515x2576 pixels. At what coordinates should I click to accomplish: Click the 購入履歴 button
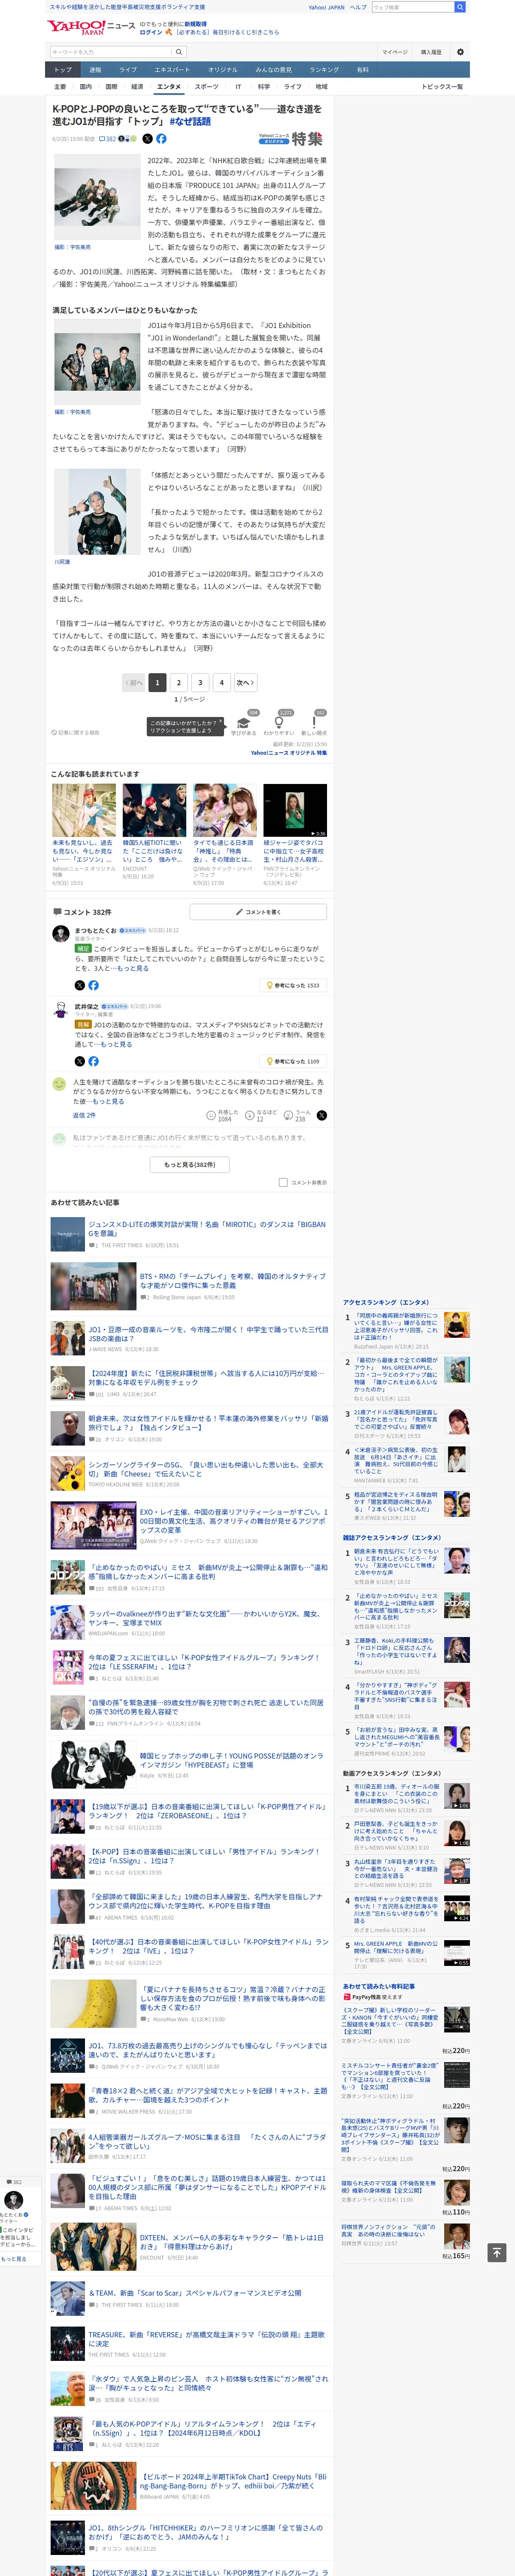[x=431, y=52]
